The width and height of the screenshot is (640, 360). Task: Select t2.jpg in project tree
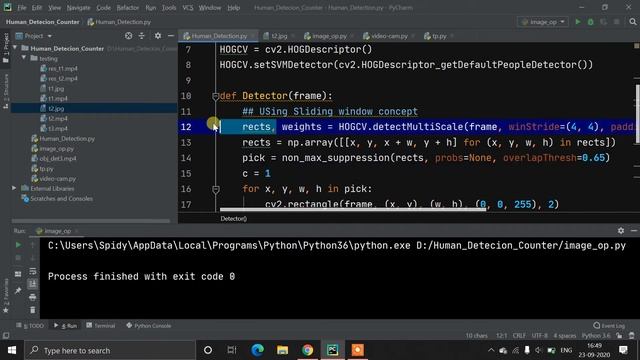52,109
